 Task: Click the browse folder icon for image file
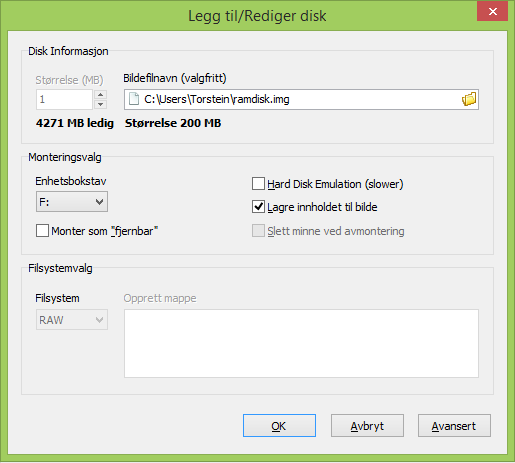tap(469, 99)
